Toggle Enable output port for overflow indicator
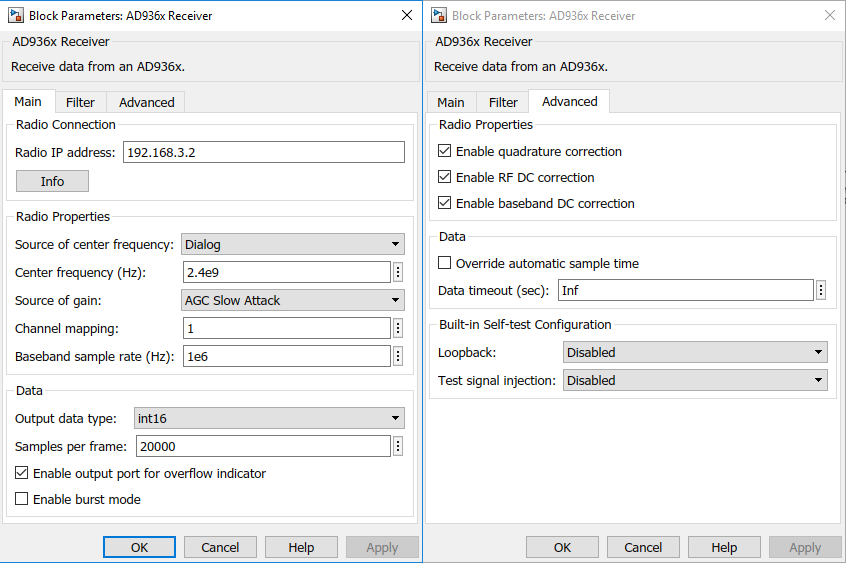846x563 pixels. (22, 473)
